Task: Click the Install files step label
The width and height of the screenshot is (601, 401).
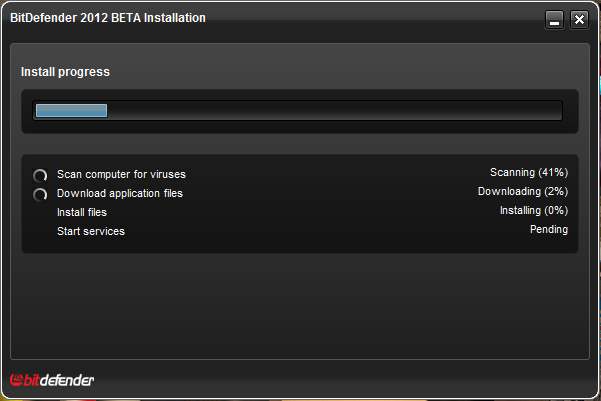Action: click(x=82, y=212)
